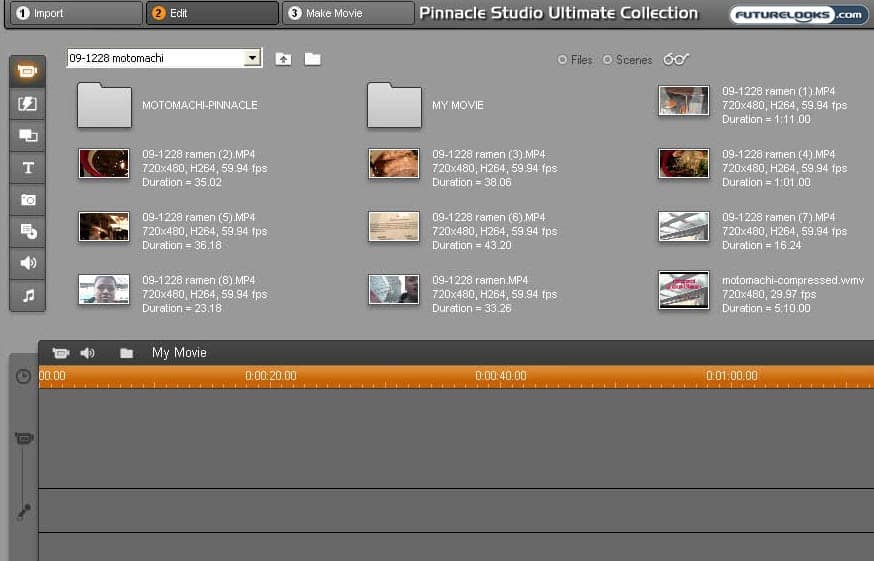The height and width of the screenshot is (561, 874).
Task: Go up one folder level
Action: click(284, 59)
